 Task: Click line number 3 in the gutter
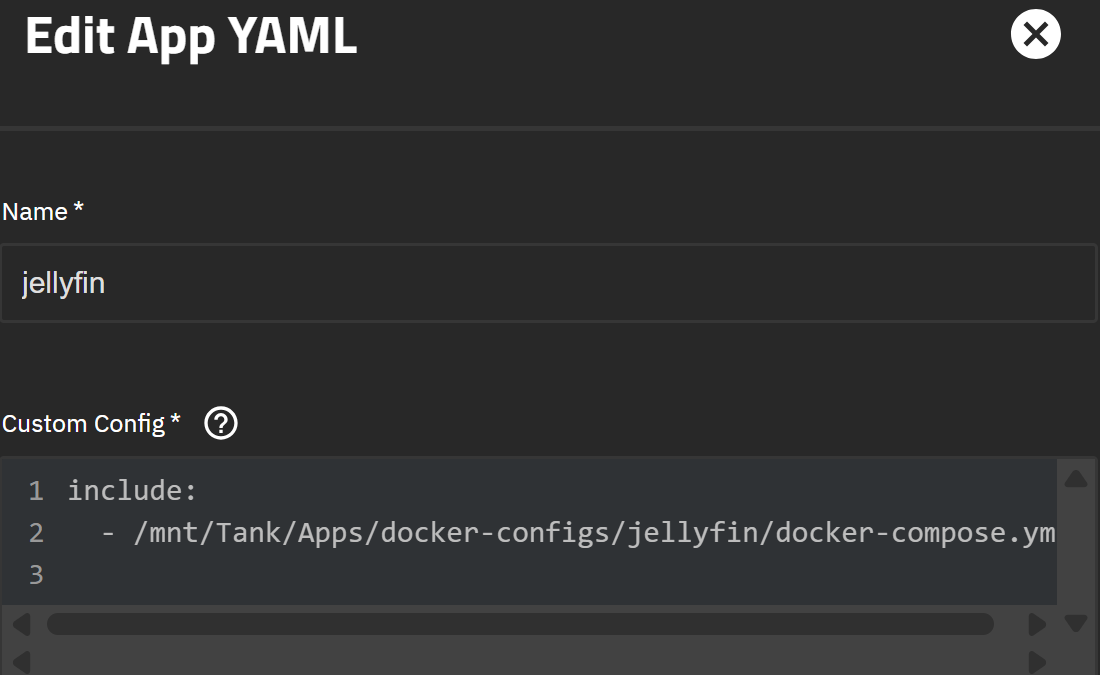point(36,575)
